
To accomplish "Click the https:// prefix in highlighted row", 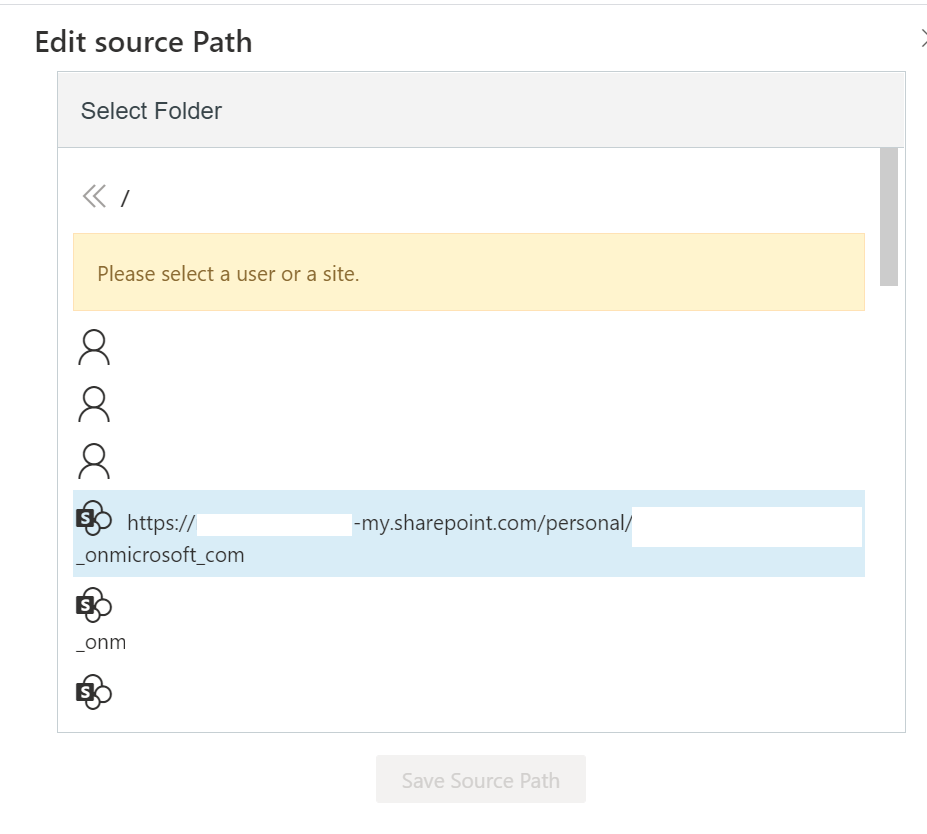I will [161, 523].
